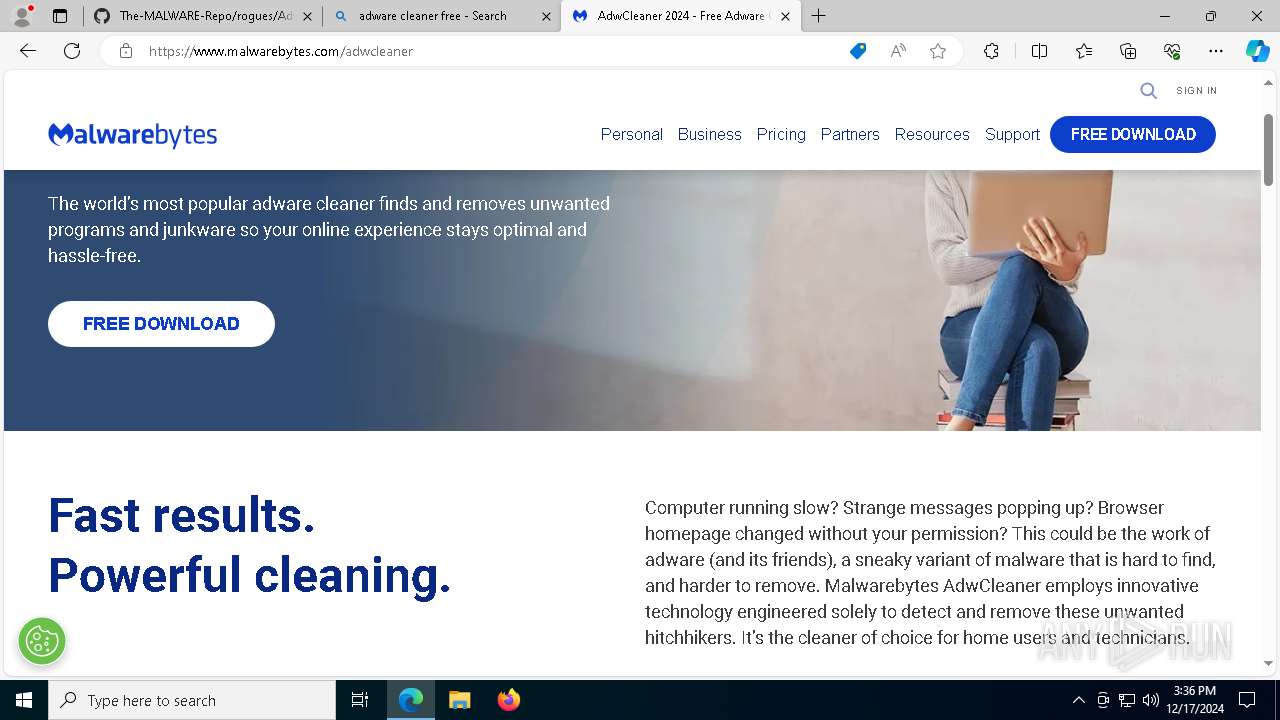
Task: Open Business navigation menu
Action: 710,135
